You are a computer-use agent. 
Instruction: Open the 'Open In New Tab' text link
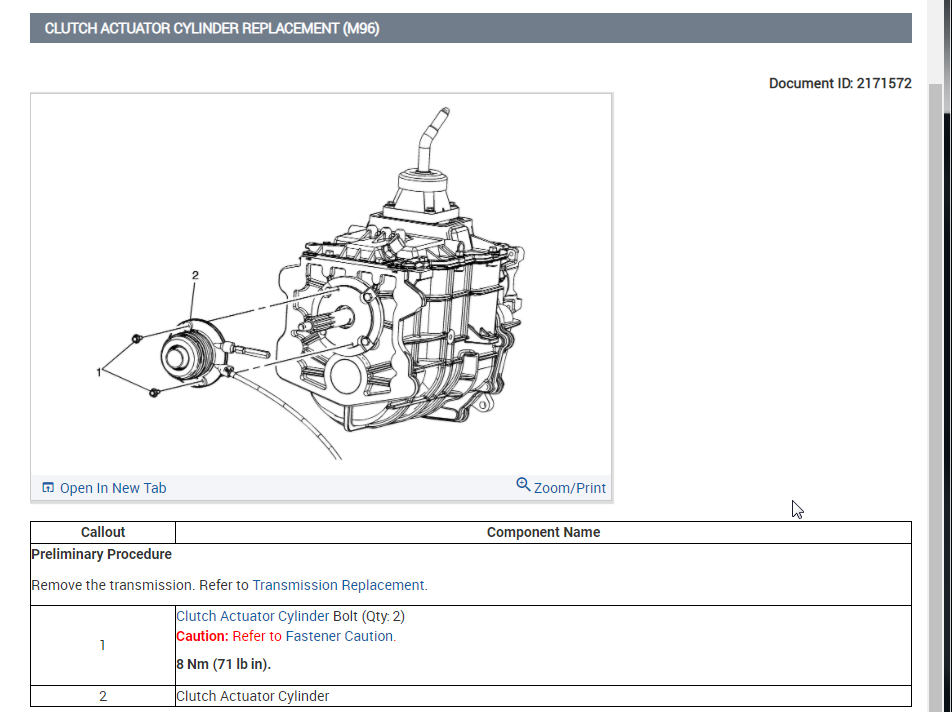(x=113, y=488)
